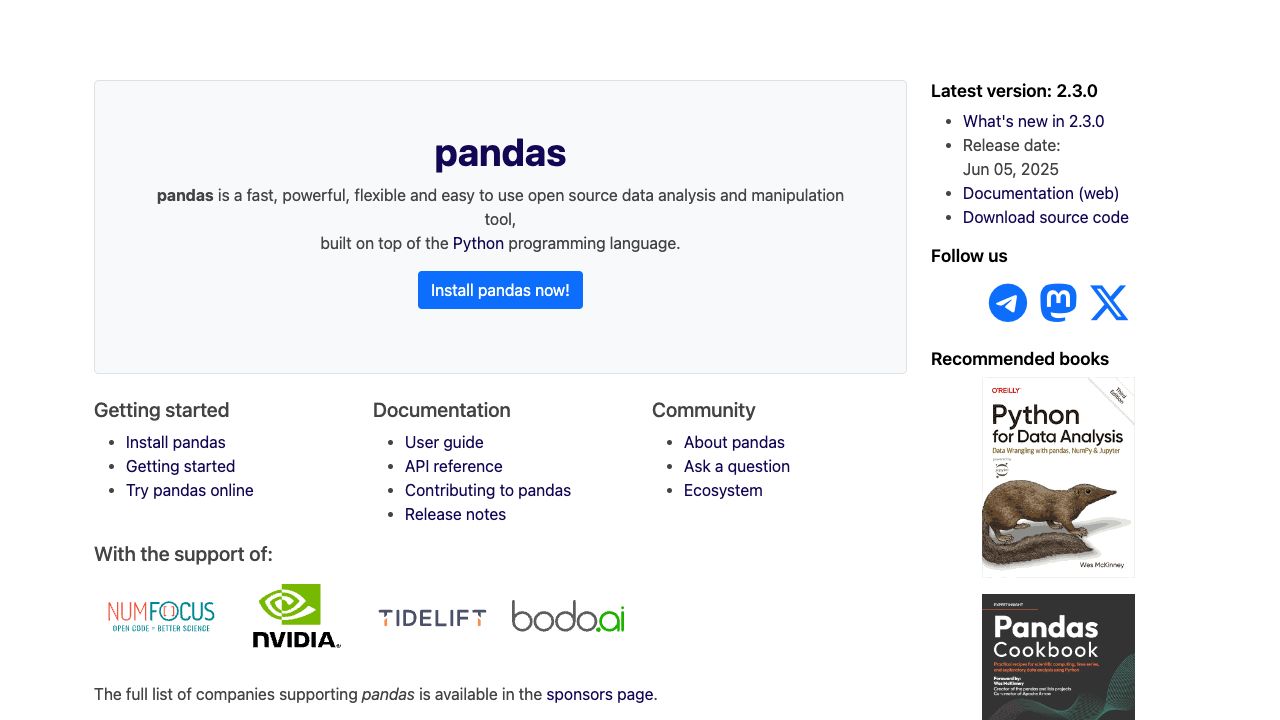Click Download source code
The height and width of the screenshot is (720, 1280).
pyautogui.click(x=1045, y=217)
